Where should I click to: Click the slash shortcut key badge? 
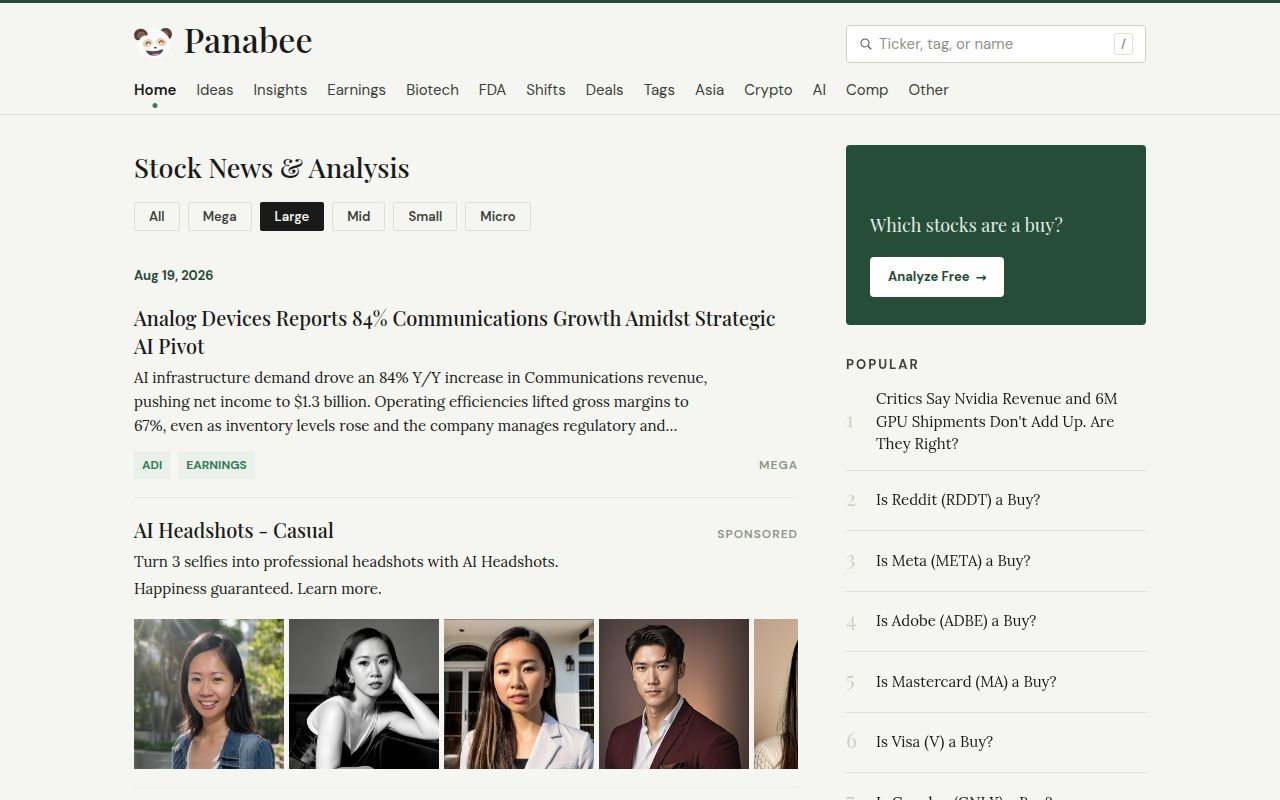pos(1123,44)
